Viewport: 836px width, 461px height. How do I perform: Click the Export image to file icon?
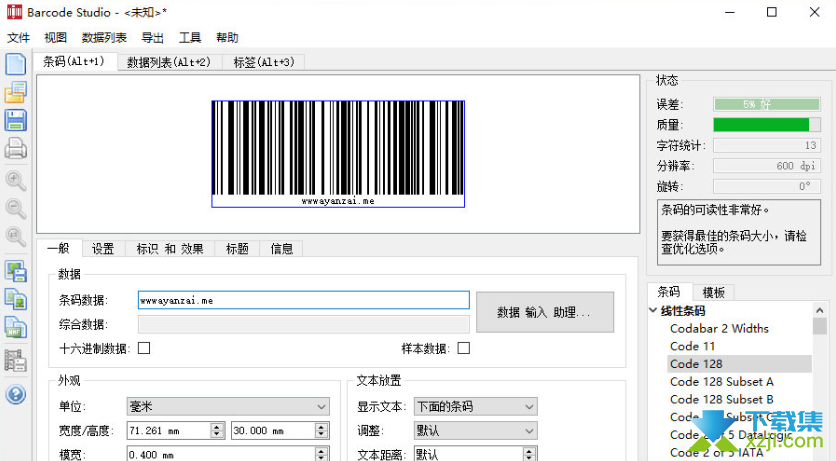[x=15, y=272]
